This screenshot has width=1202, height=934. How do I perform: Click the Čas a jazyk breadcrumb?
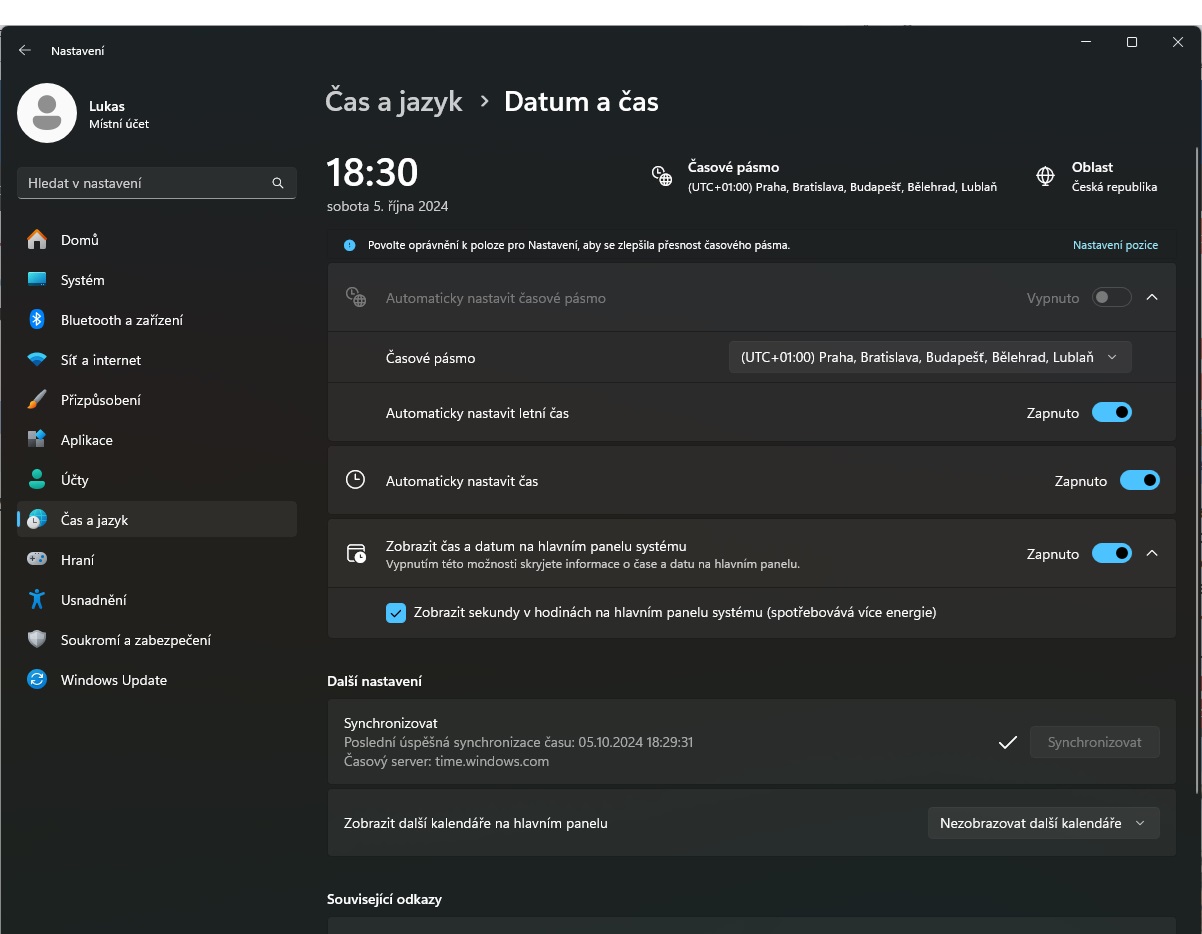(394, 101)
